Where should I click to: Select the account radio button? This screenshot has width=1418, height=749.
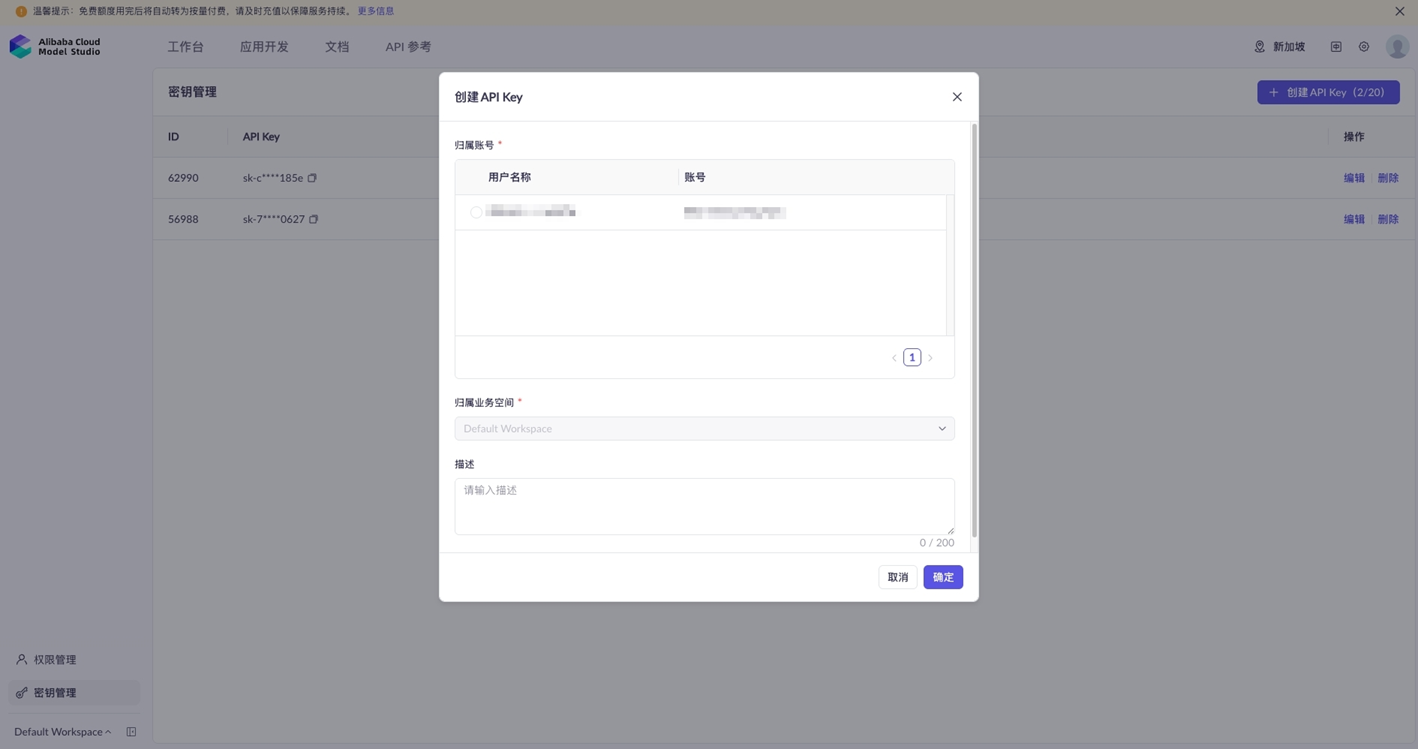click(476, 212)
